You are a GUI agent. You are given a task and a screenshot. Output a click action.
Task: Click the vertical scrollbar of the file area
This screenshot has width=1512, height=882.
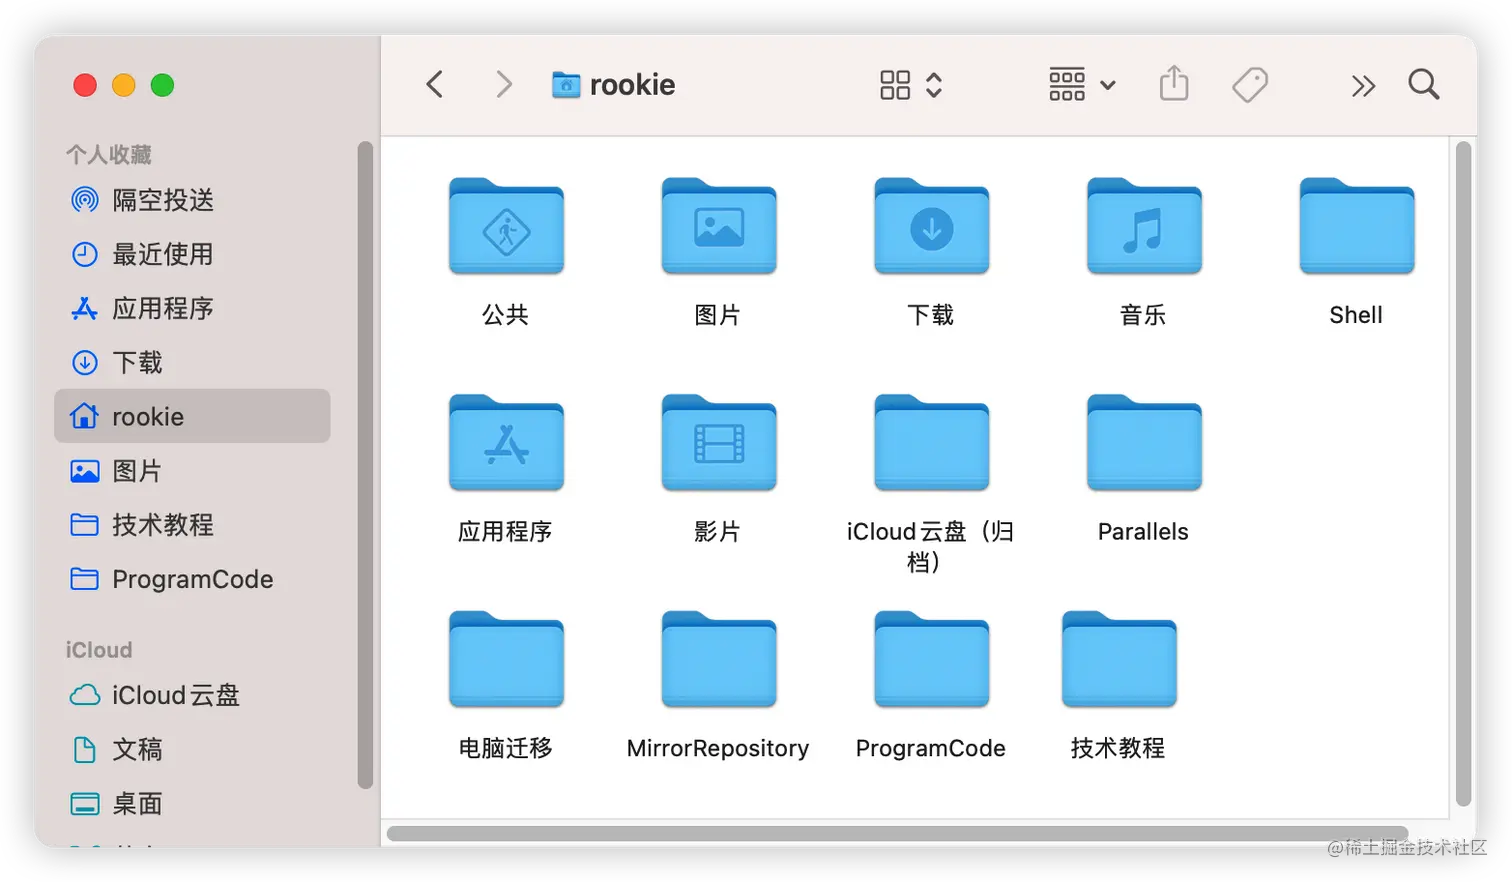1463,474
